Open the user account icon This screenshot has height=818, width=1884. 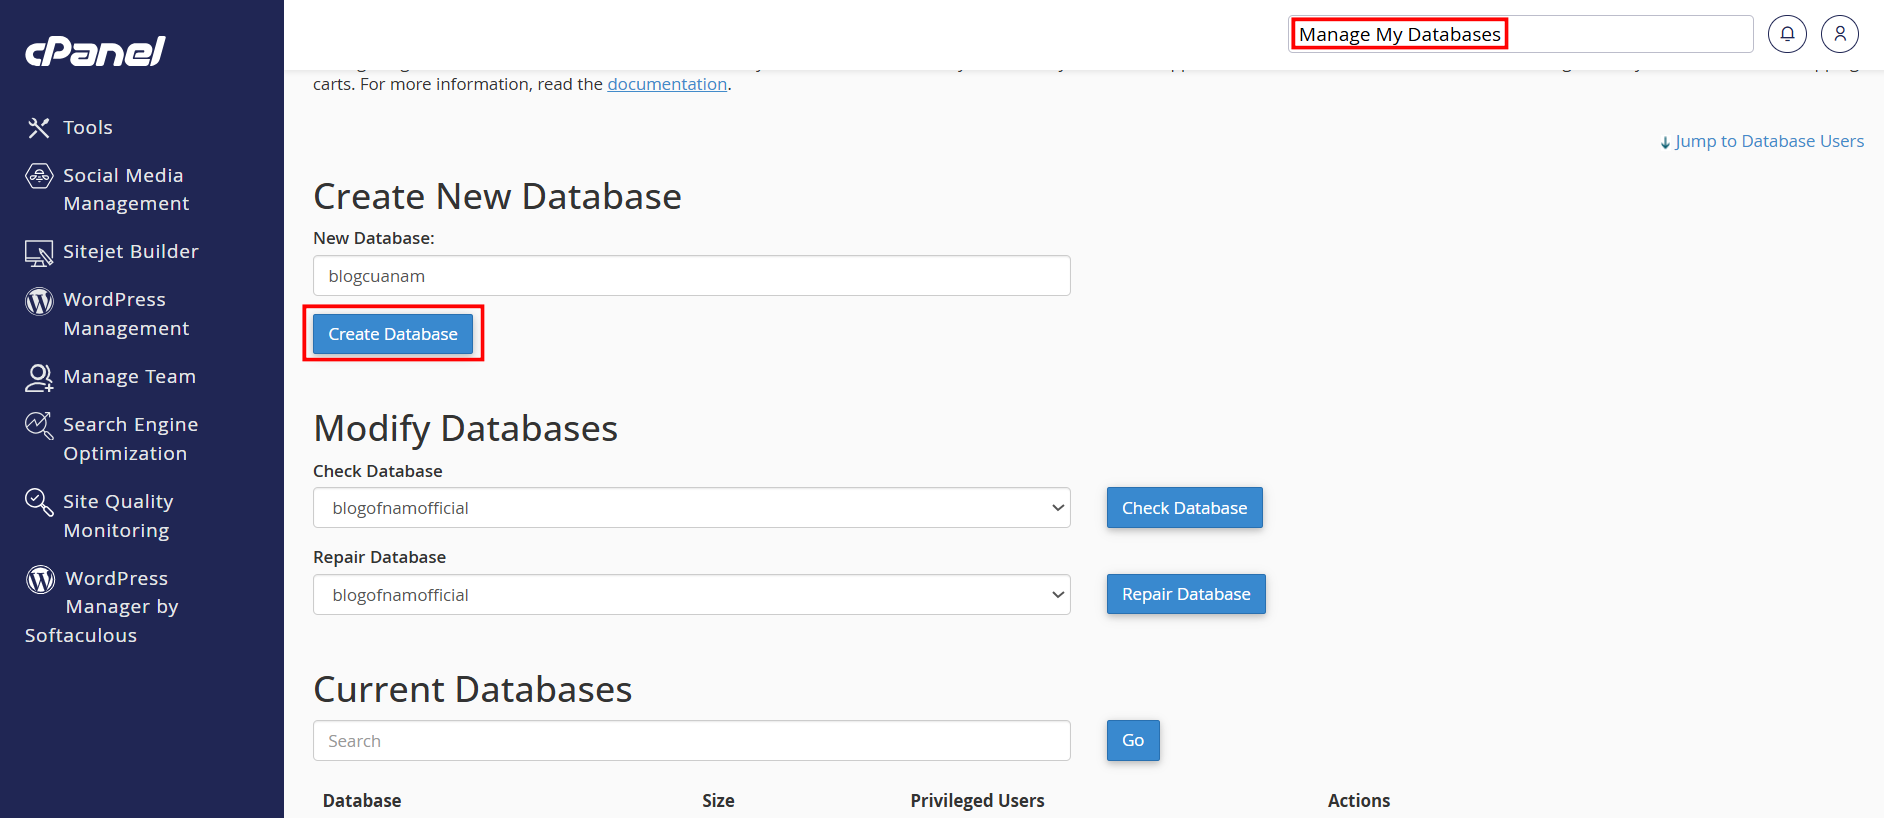[1840, 34]
